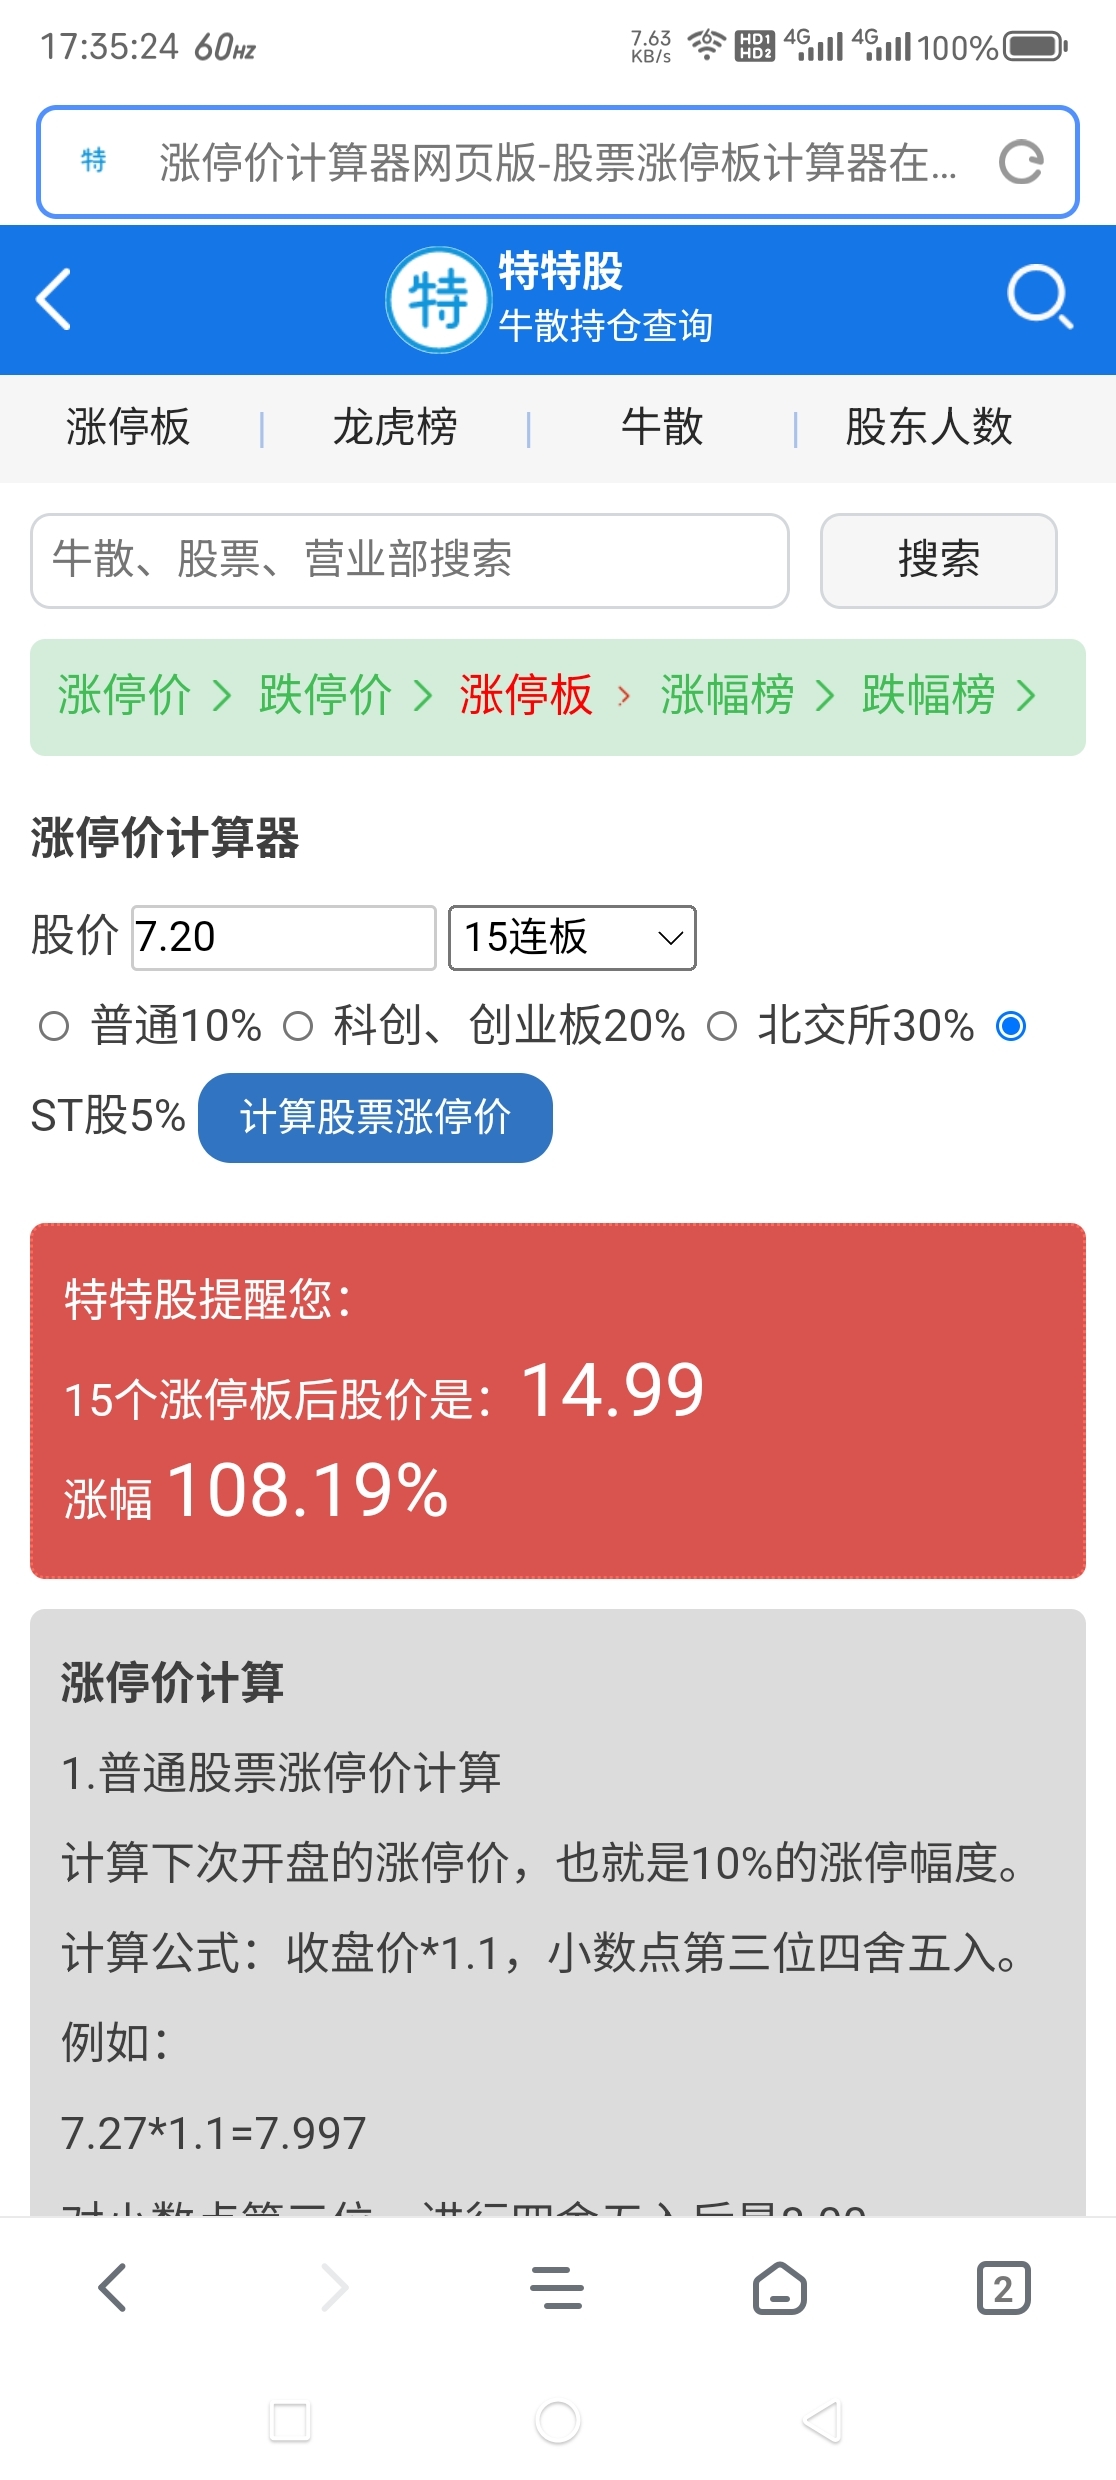
Task: Tap the Android recent apps square
Action: pos(290,2421)
